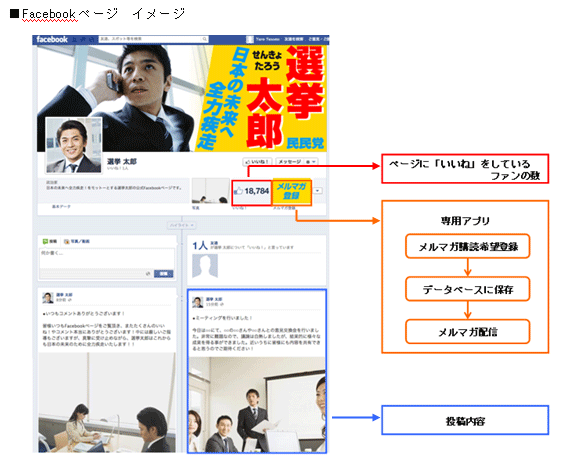
Task: Click the thumbs-up icon beside 18,784
Action: (x=238, y=191)
